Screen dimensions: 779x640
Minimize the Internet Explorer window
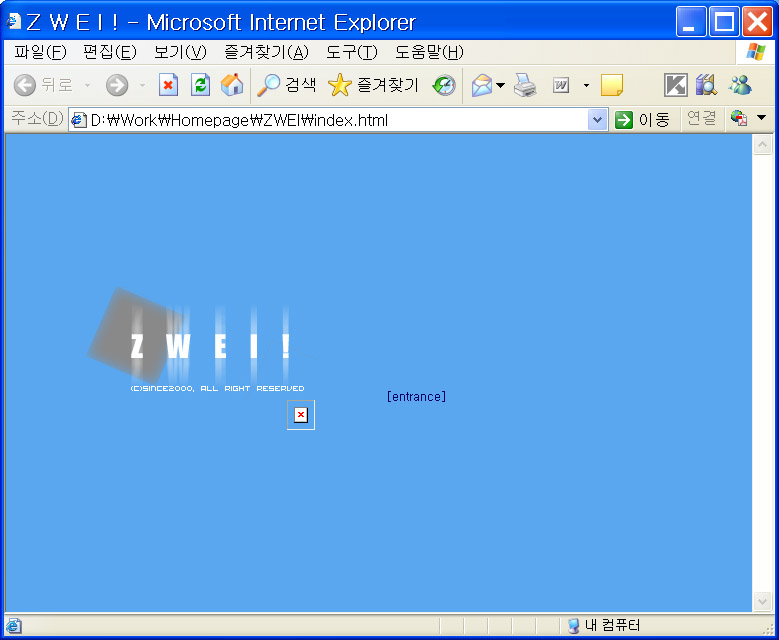point(691,21)
